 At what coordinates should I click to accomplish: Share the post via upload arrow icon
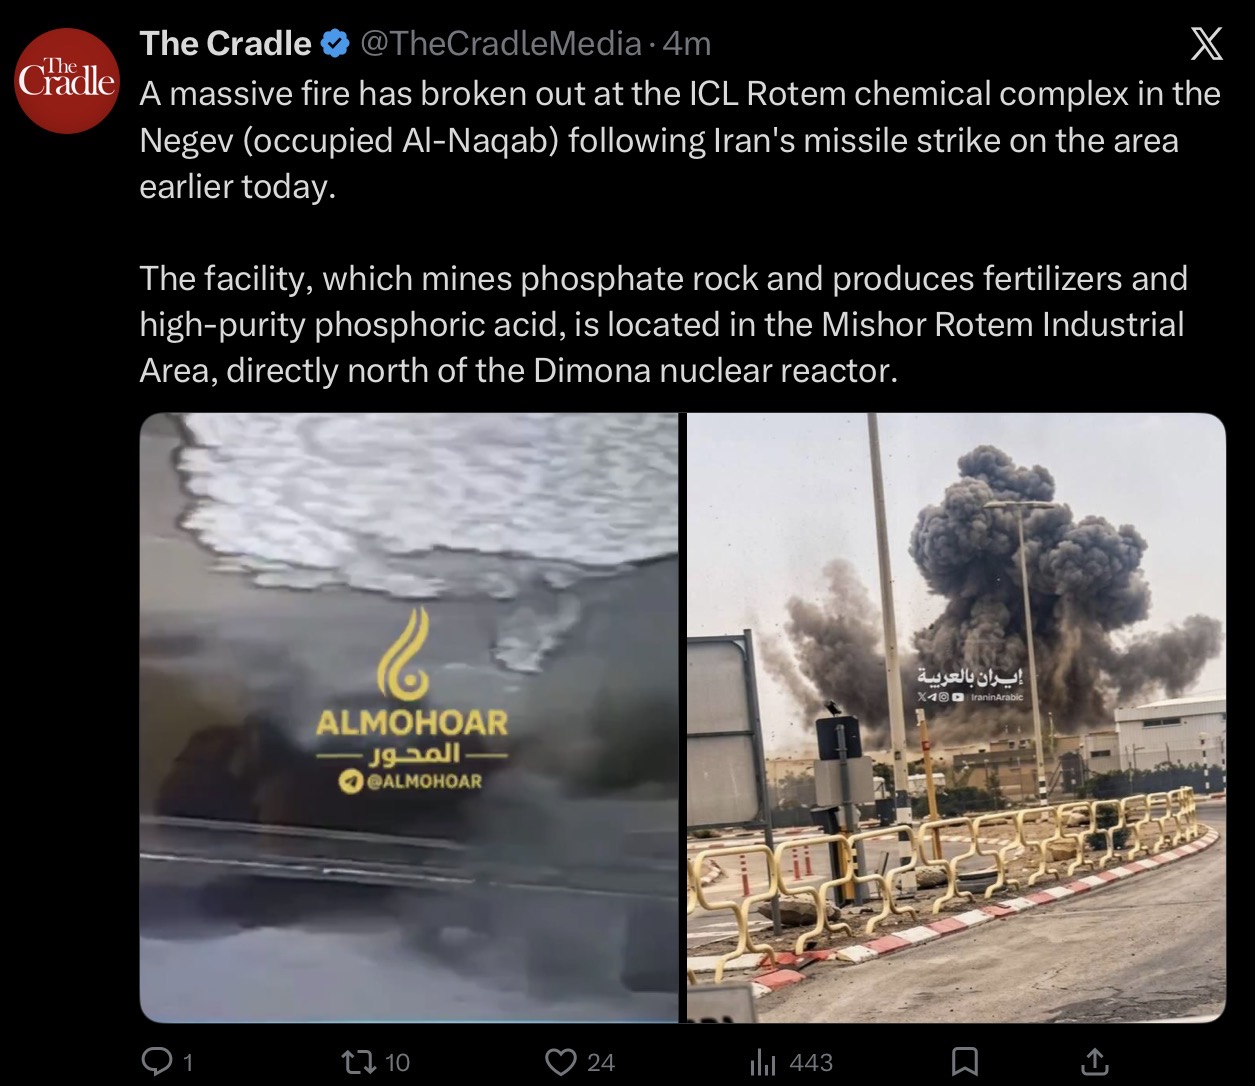coord(1094,1060)
